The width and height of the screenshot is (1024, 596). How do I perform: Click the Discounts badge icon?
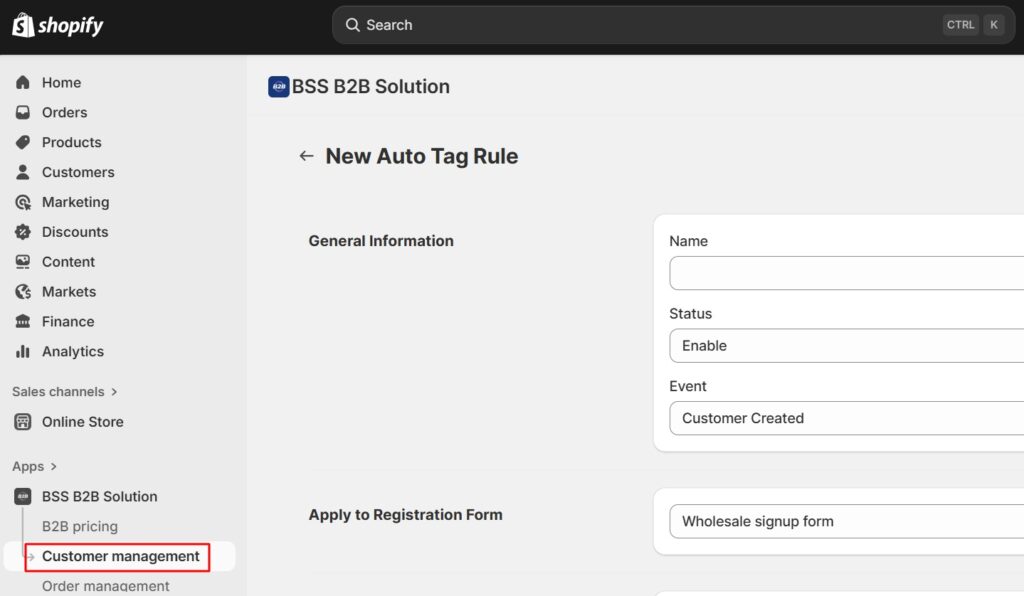(23, 232)
